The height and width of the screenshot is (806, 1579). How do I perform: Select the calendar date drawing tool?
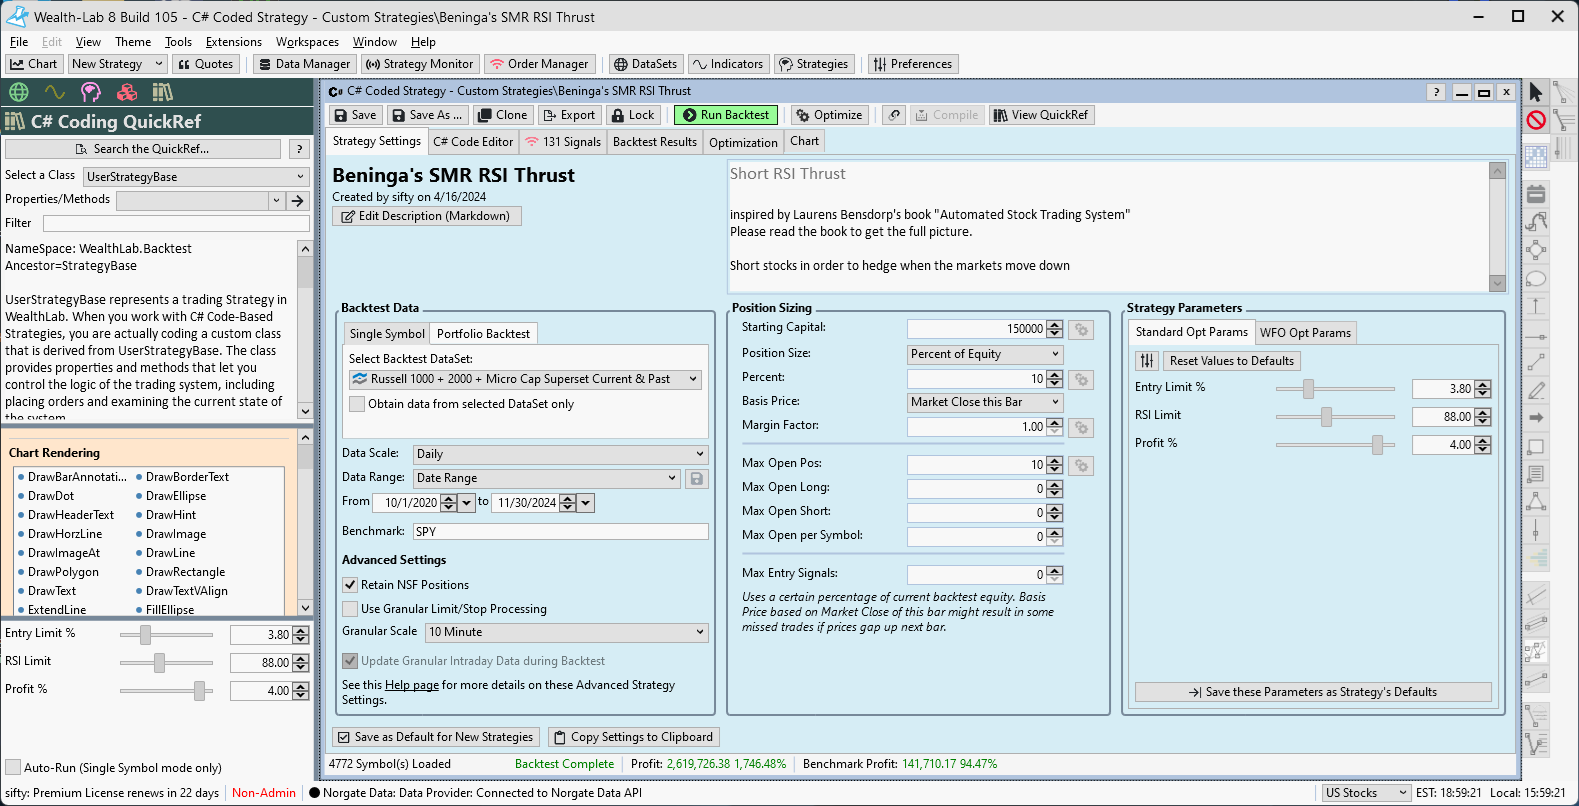pos(1536,194)
